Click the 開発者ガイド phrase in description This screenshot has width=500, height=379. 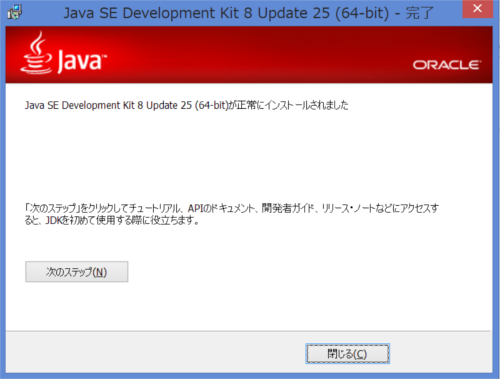click(x=288, y=208)
